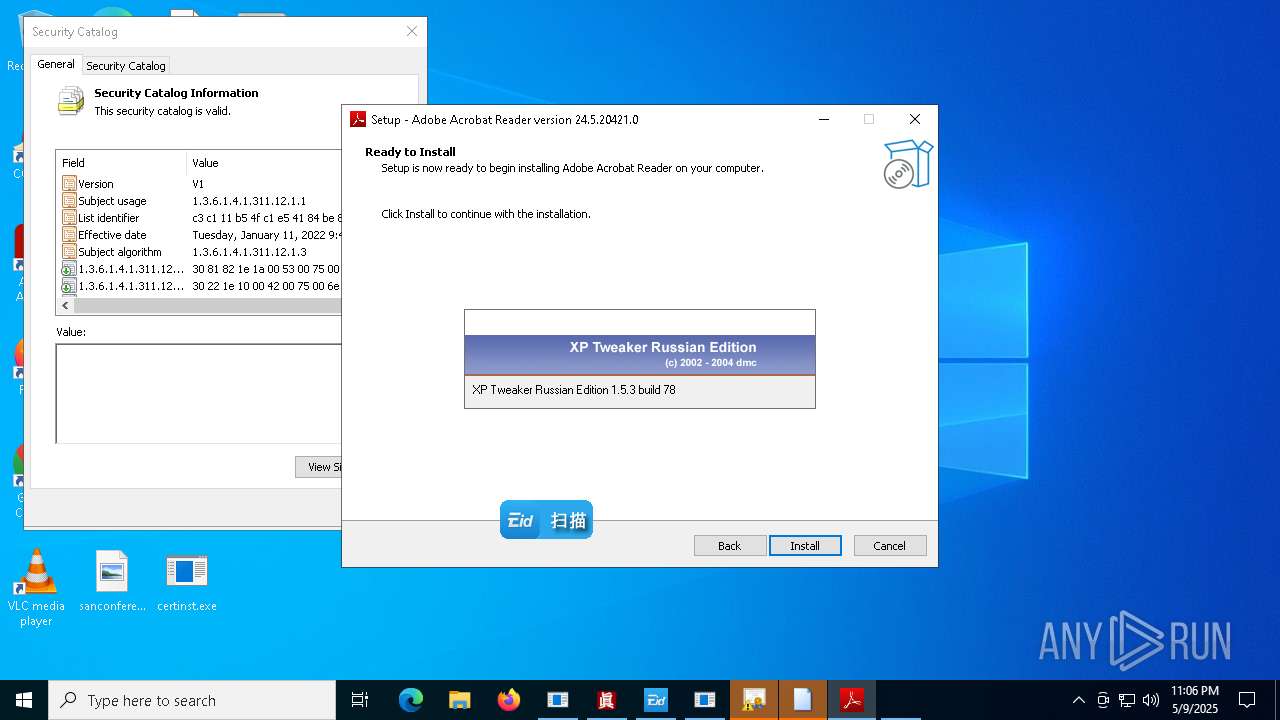This screenshot has height=720, width=1280.
Task: Select certinst.exe on the desktop
Action: click(187, 581)
